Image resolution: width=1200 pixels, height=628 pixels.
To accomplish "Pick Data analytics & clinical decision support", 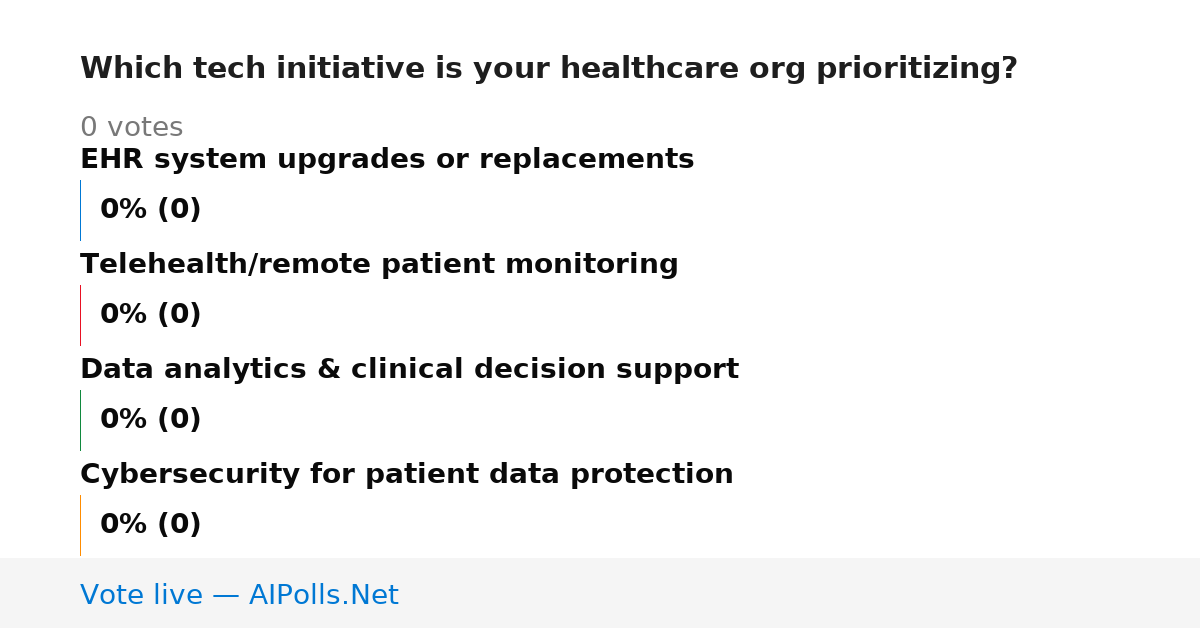I will [409, 370].
